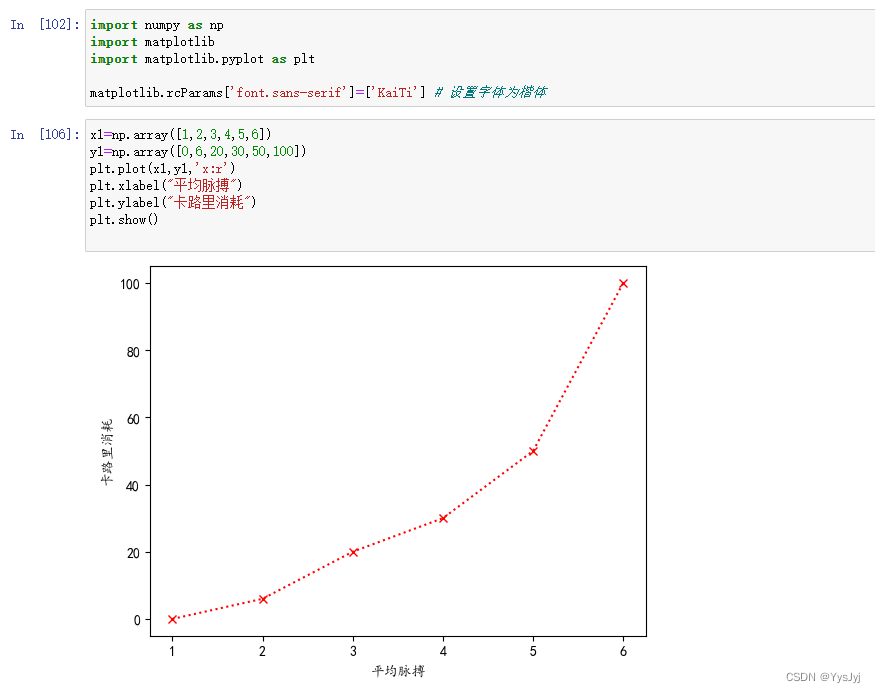Image resolution: width=875 pixels, height=693 pixels.
Task: Click the plt.show() line
Action: [x=124, y=219]
